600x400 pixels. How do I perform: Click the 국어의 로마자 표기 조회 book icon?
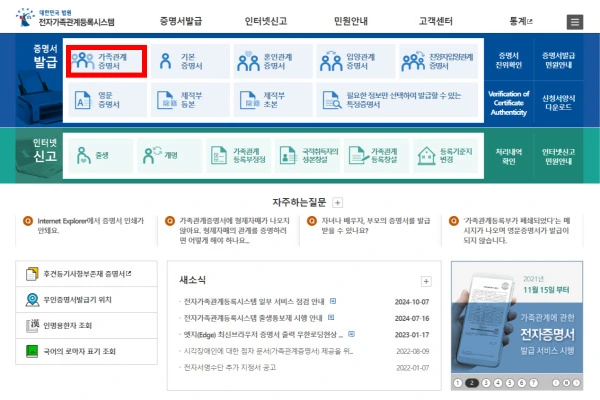tap(32, 351)
